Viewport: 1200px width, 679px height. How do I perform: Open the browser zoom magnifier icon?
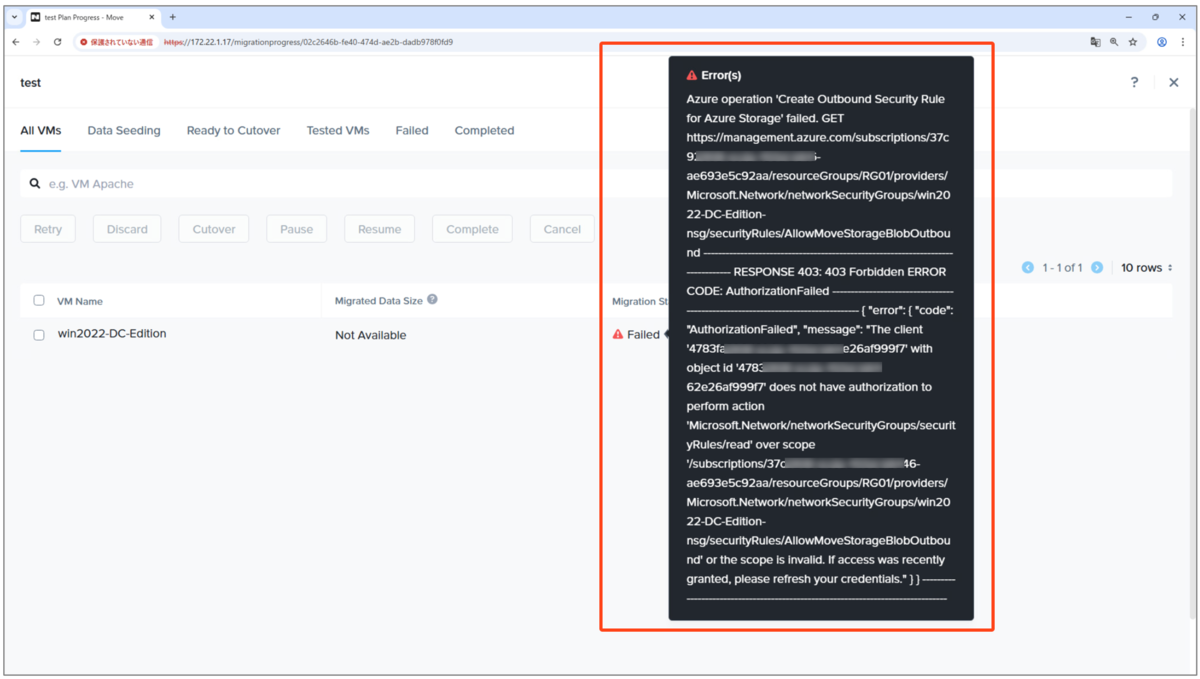tap(1114, 42)
